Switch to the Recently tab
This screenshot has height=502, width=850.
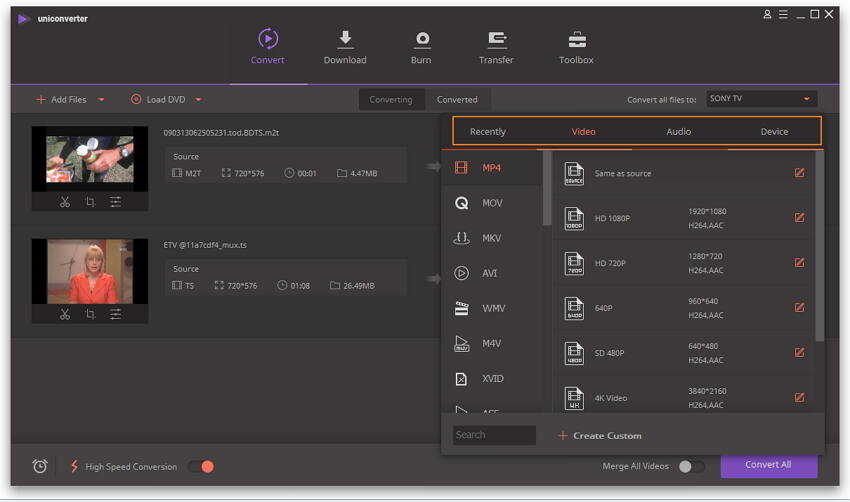click(487, 132)
